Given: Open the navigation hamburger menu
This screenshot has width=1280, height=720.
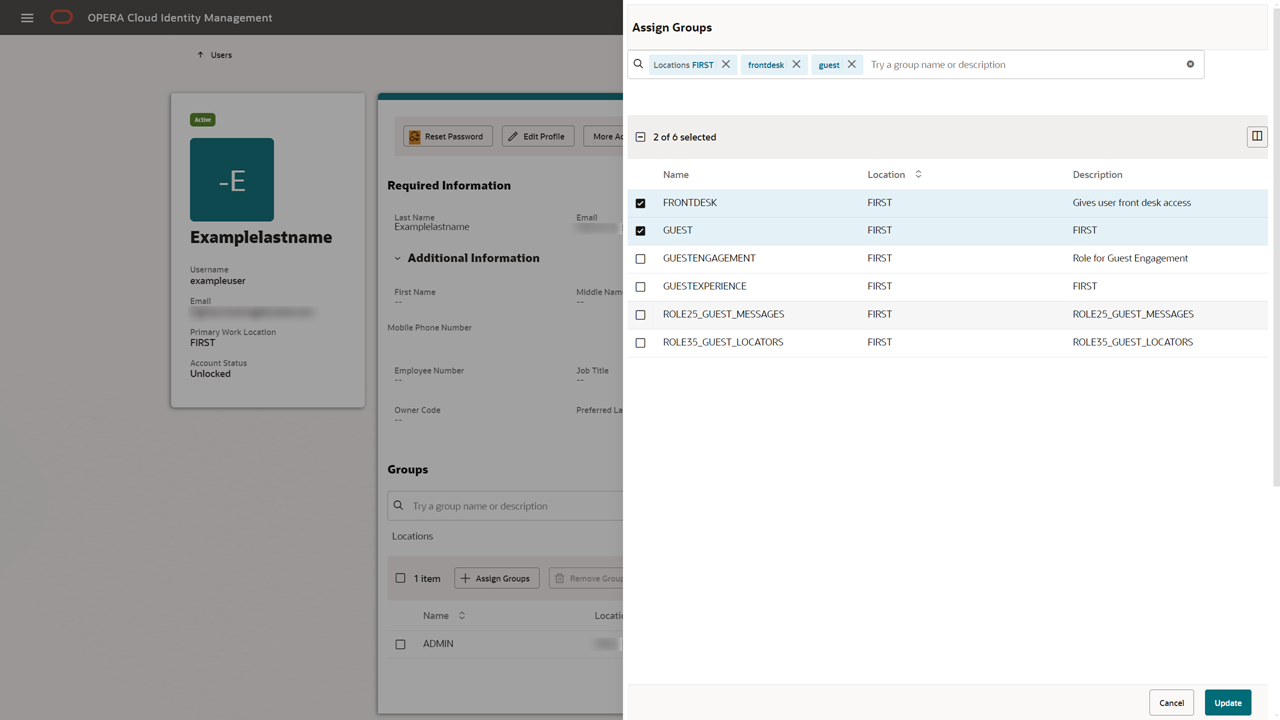Looking at the screenshot, I should point(27,17).
